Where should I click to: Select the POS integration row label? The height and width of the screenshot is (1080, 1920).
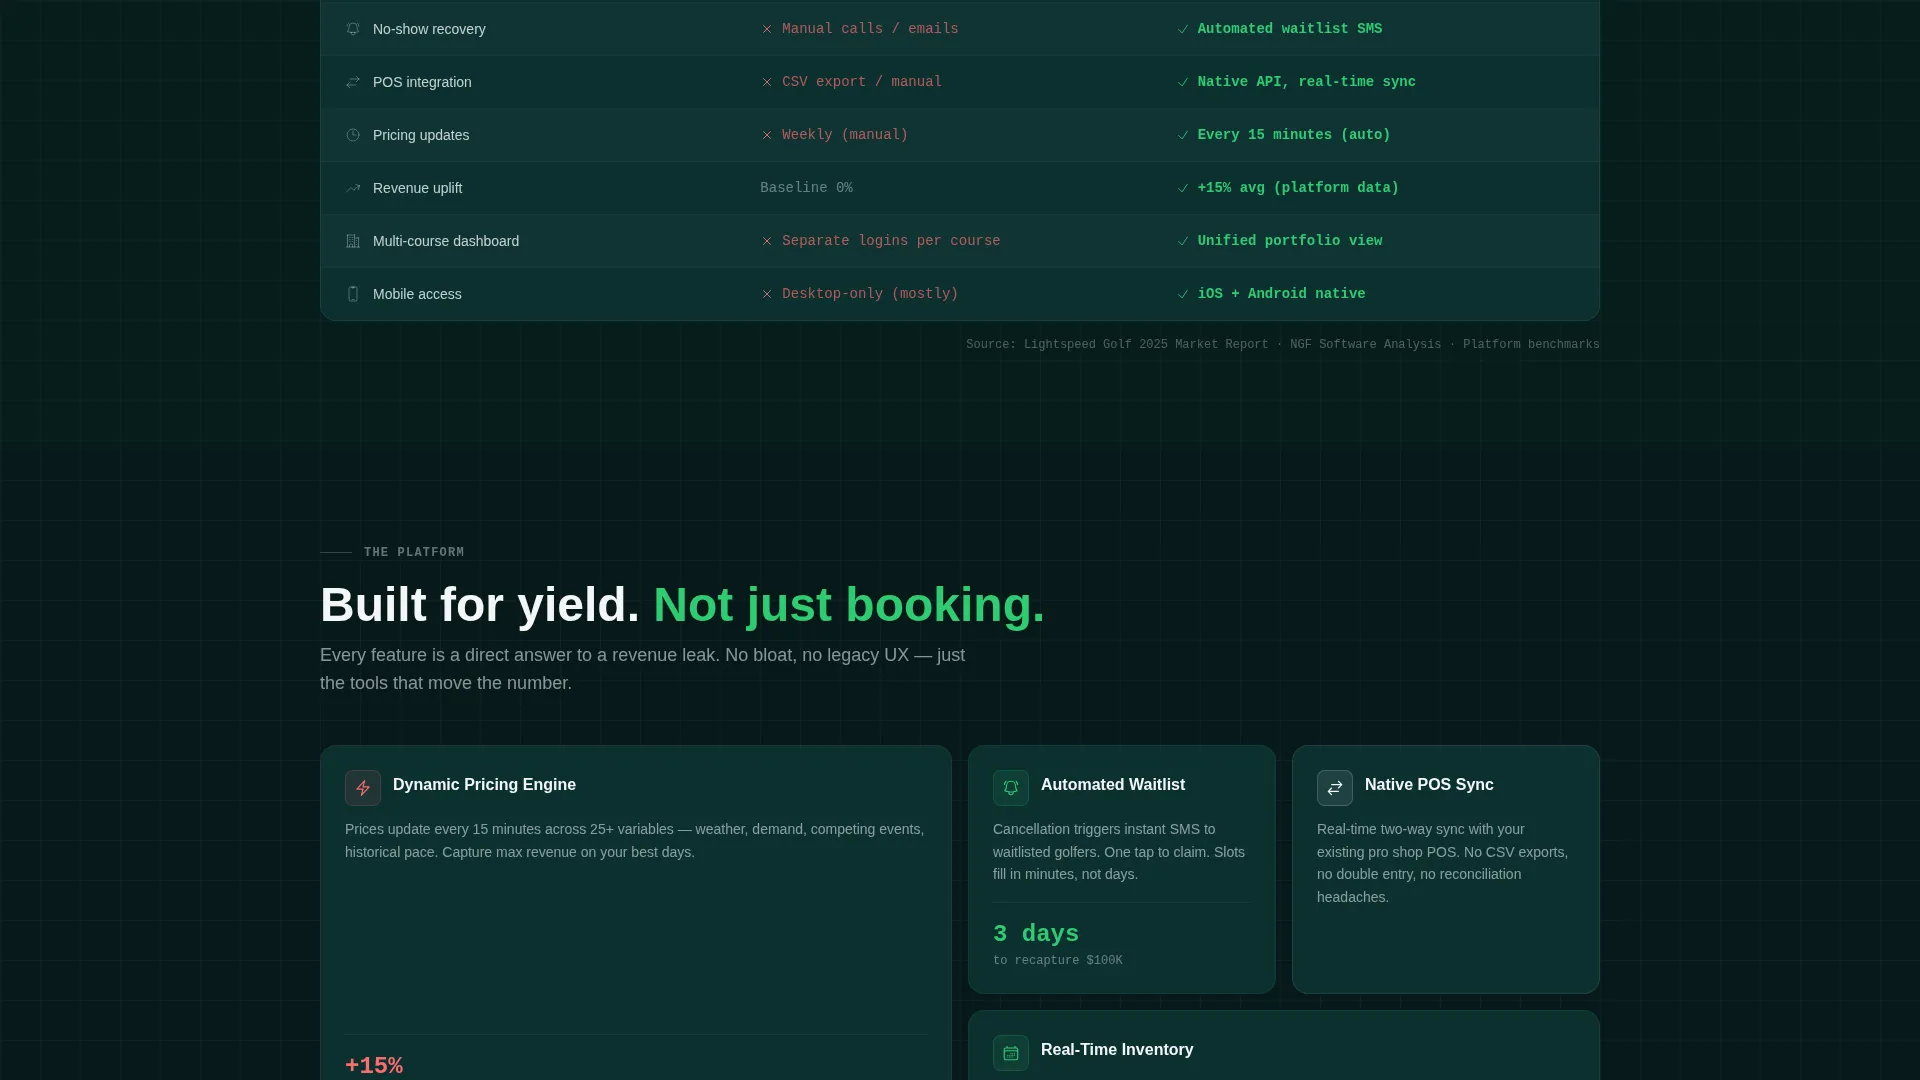(422, 82)
